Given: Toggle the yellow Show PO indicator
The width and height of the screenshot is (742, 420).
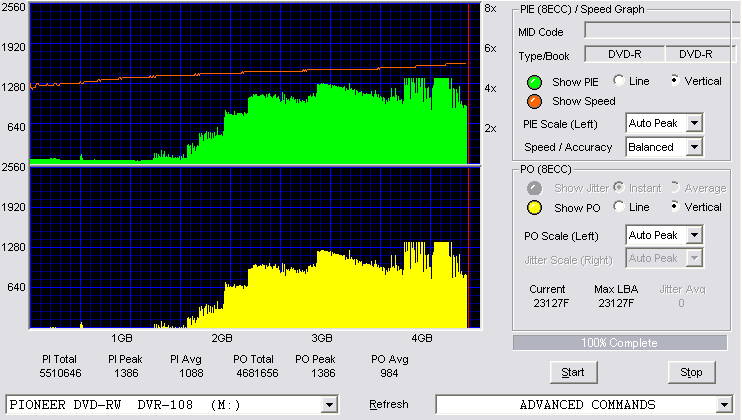Looking at the screenshot, I should pyautogui.click(x=534, y=208).
